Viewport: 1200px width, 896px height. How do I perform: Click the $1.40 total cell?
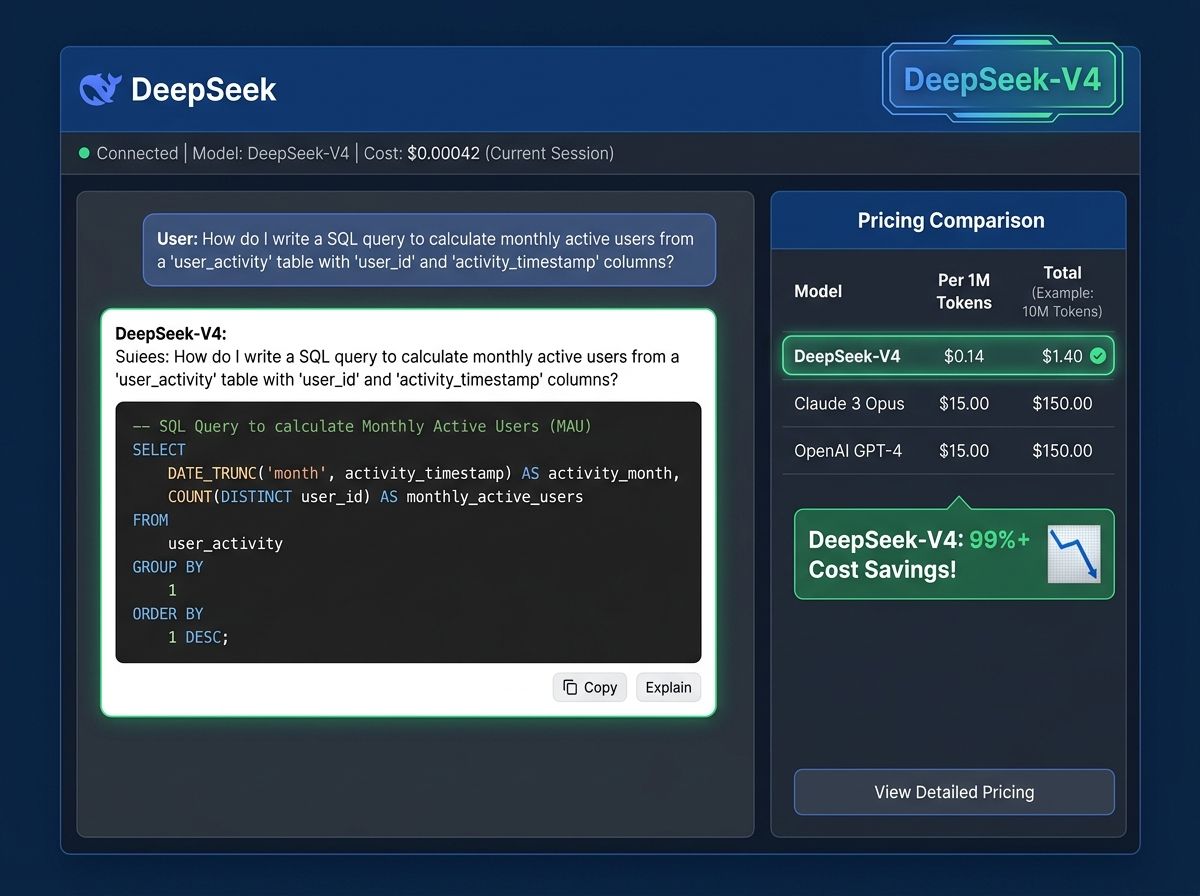[x=1062, y=356]
